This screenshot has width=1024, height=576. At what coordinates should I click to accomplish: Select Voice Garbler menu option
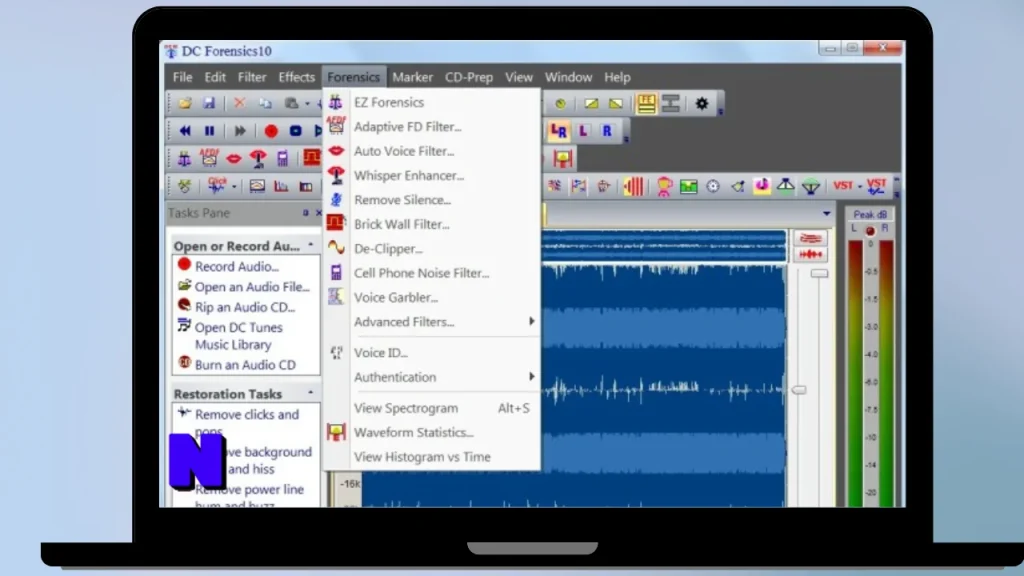[432, 297]
